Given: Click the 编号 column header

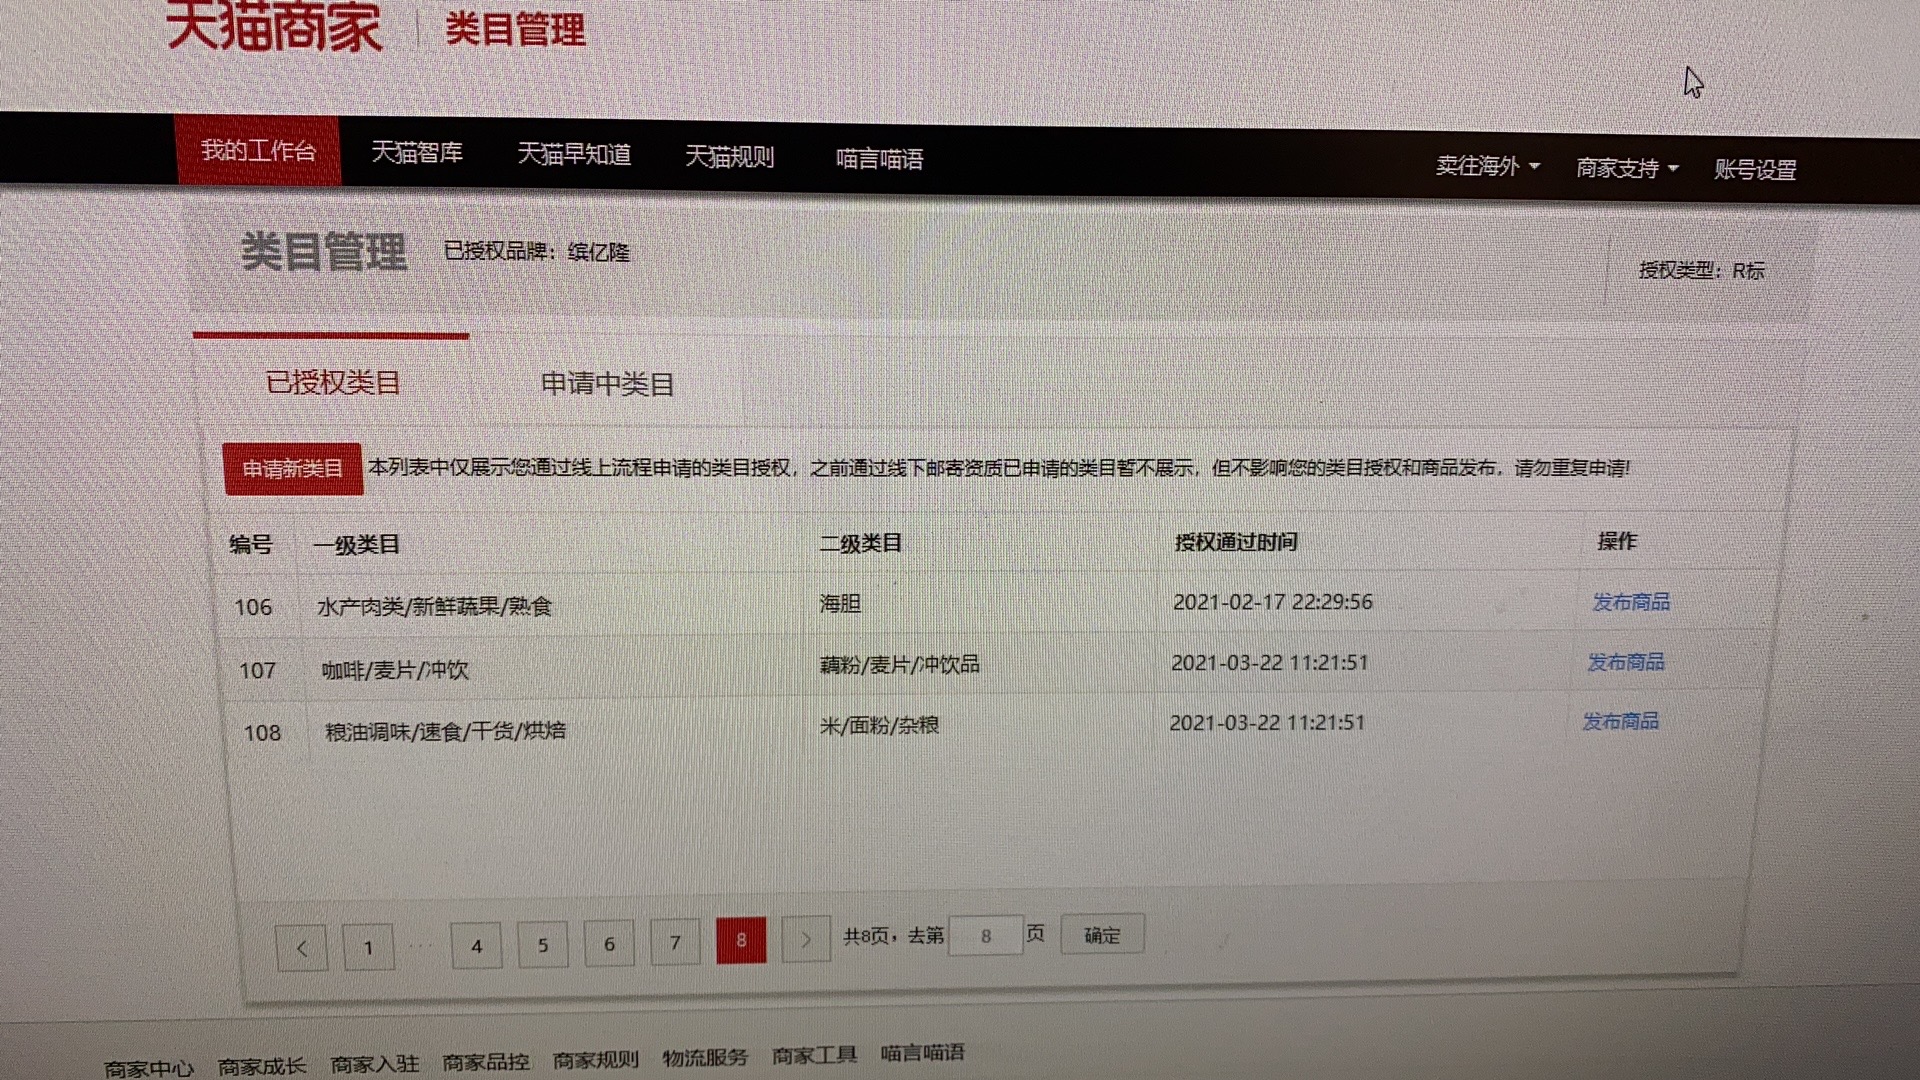Looking at the screenshot, I should point(250,544).
